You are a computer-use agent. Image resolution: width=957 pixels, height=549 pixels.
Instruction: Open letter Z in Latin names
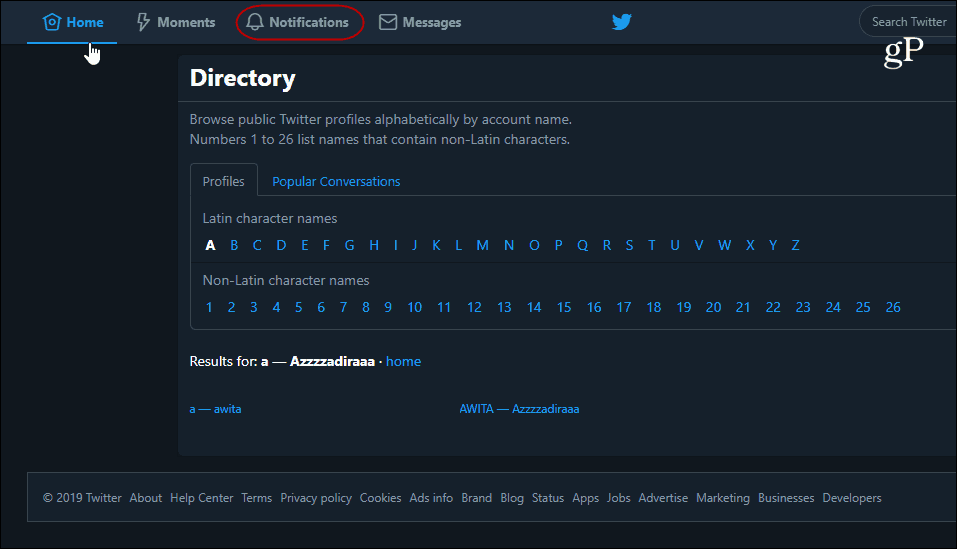[x=795, y=245]
